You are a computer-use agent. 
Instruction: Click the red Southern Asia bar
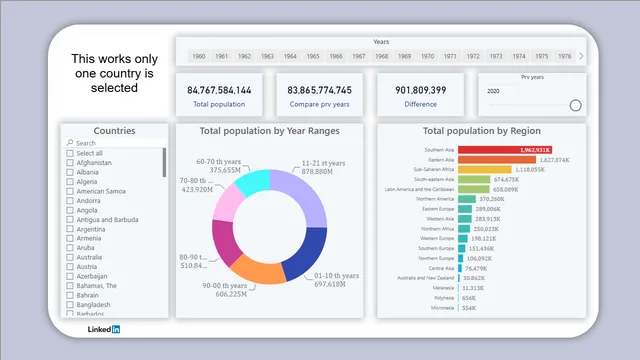coord(505,150)
